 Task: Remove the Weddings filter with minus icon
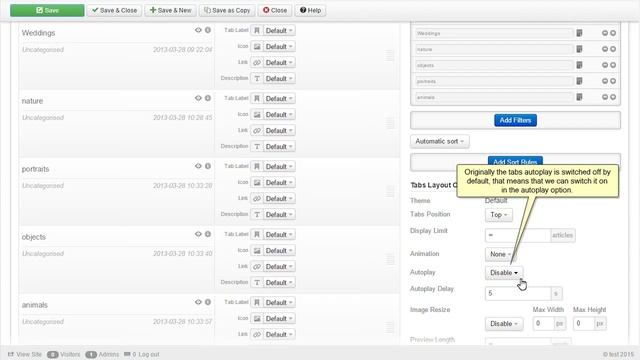tap(605, 33)
